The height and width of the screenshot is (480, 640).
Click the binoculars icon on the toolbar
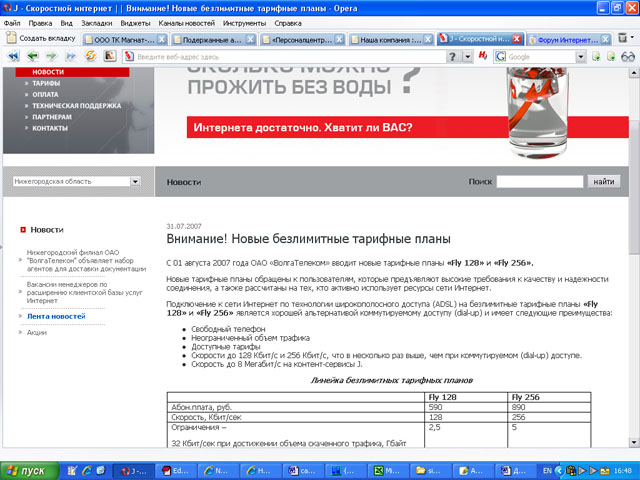[x=627, y=57]
